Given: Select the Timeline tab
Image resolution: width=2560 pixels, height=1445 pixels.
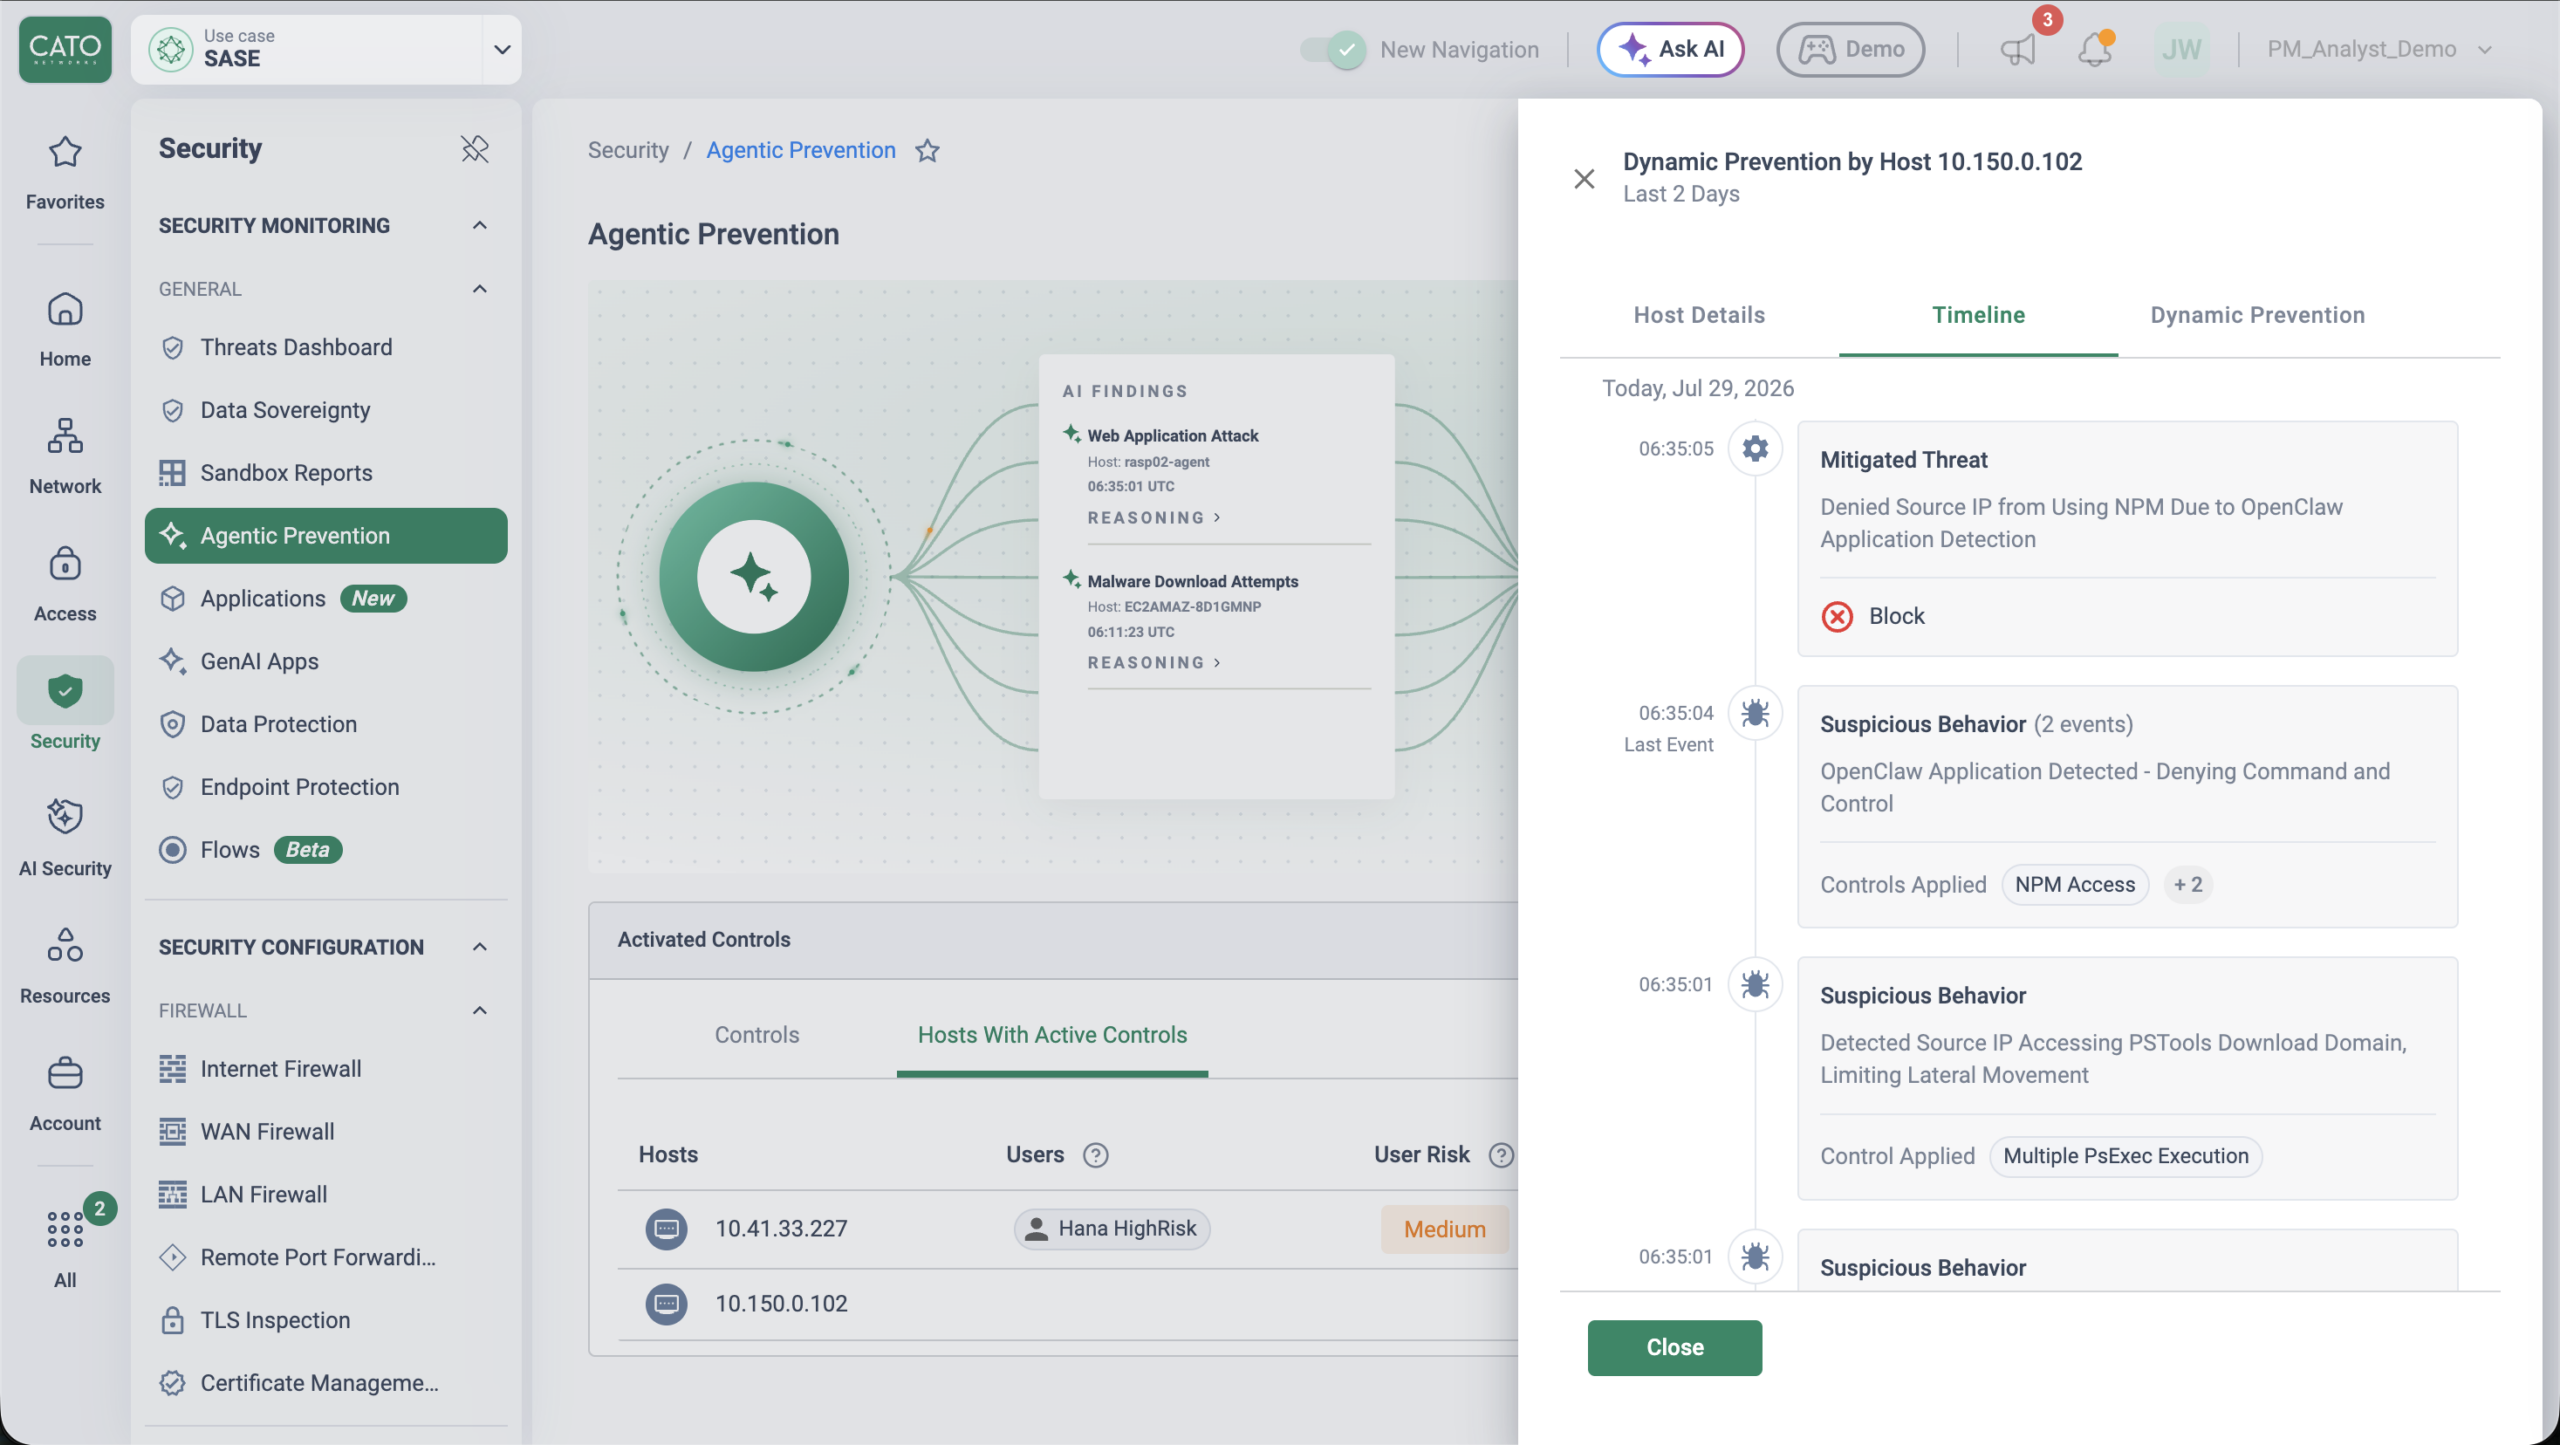Looking at the screenshot, I should coord(1978,315).
